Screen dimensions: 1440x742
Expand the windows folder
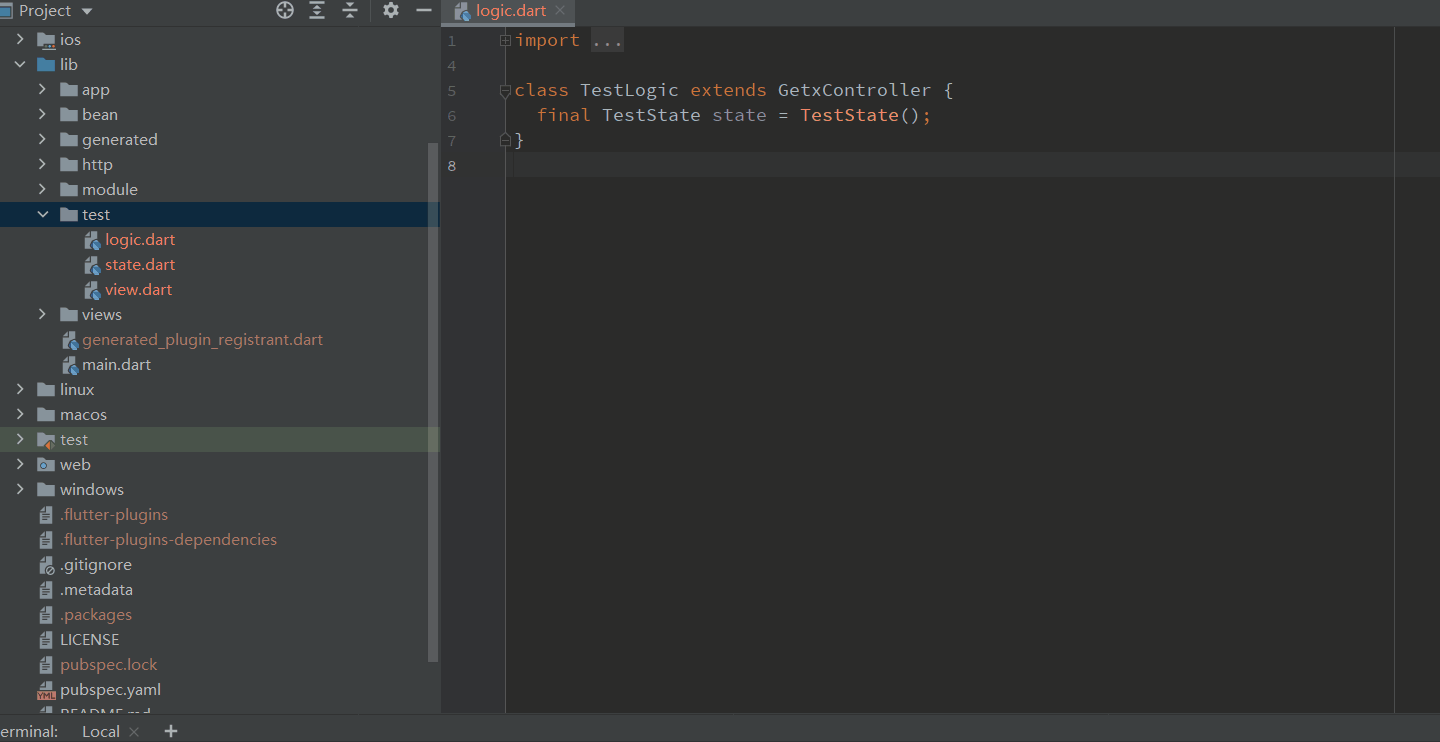(19, 489)
